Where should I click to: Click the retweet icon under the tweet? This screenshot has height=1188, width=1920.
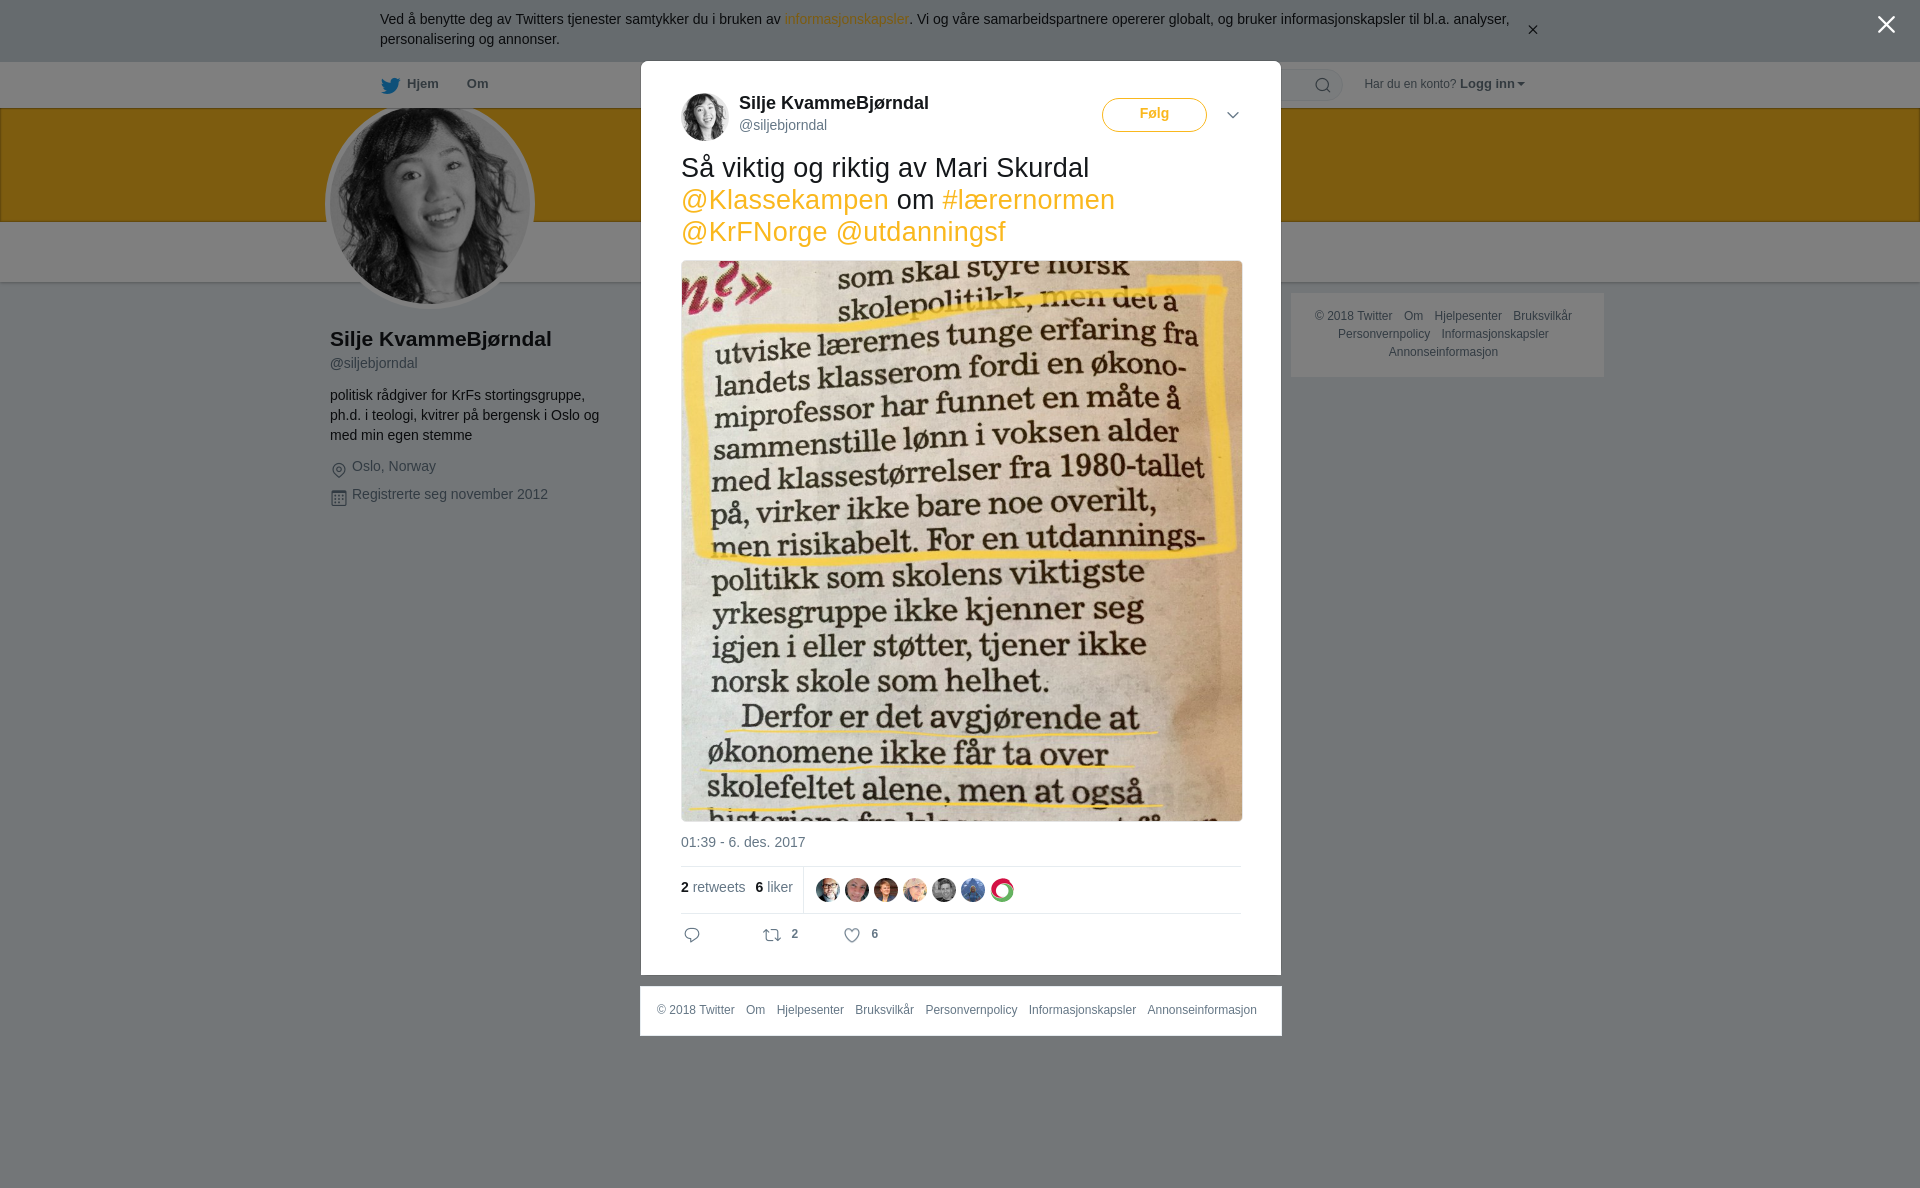[772, 935]
